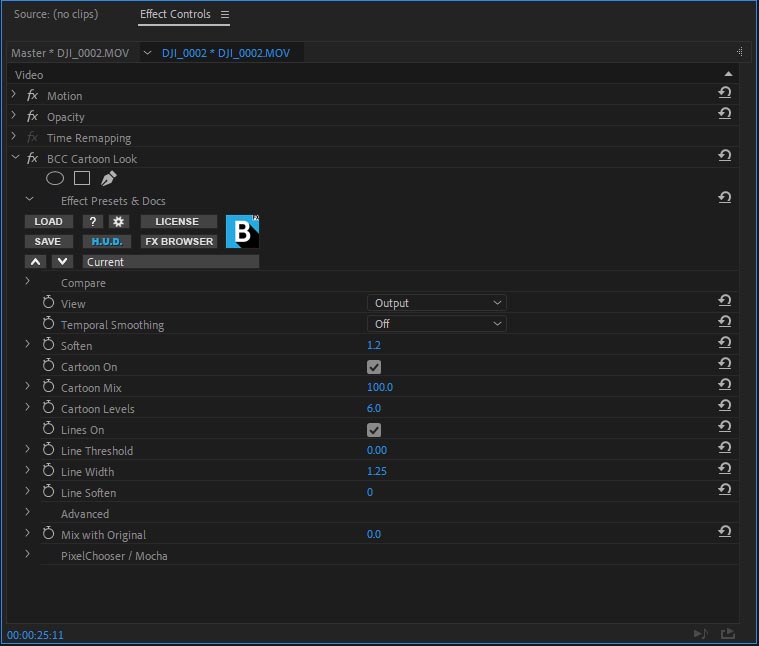
Task: Select the Effect Controls tab
Action: [175, 14]
